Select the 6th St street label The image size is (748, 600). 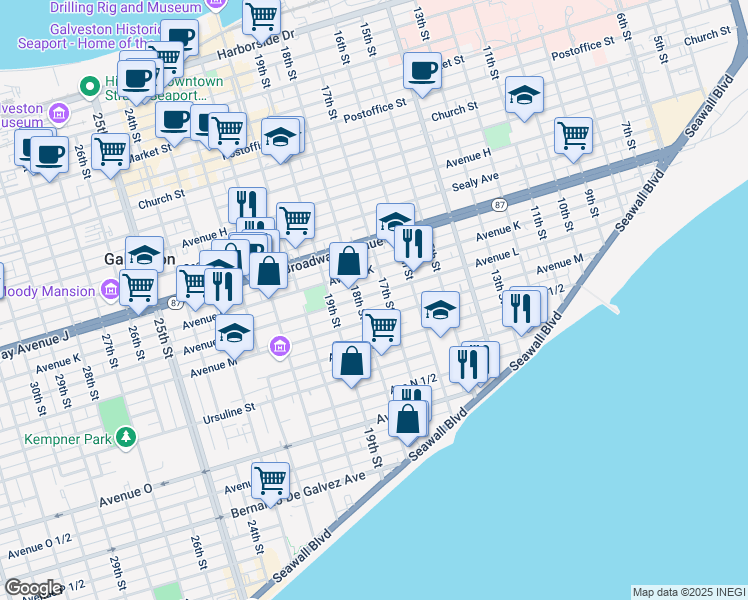point(624,27)
